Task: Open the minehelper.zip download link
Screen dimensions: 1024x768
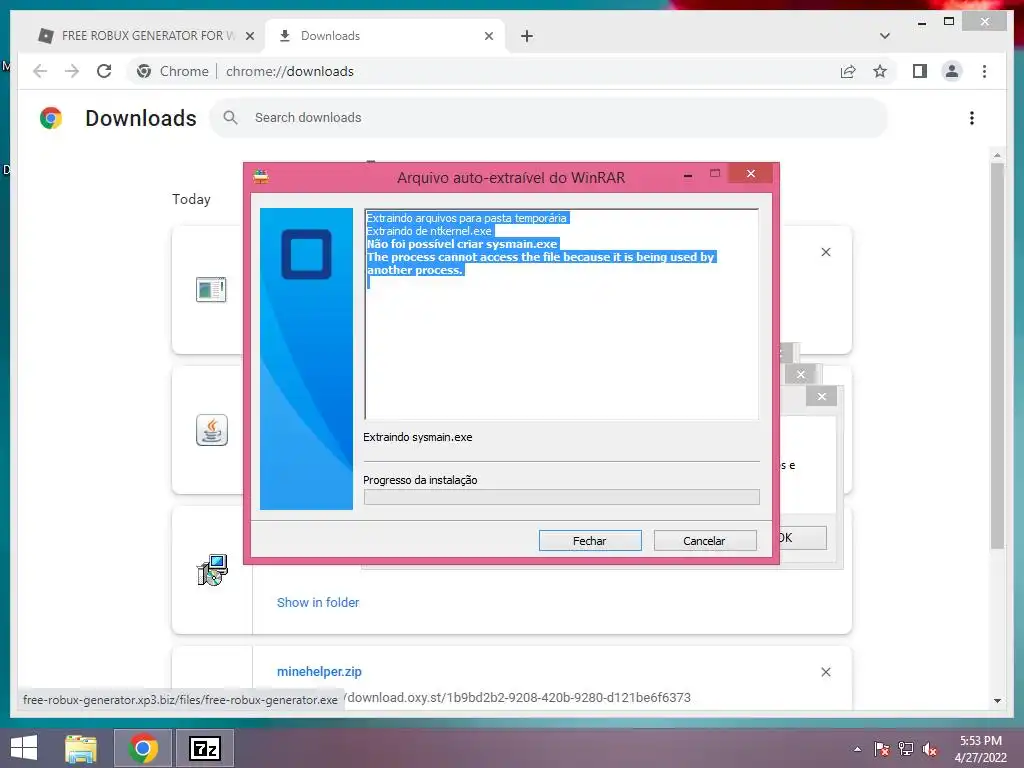Action: pyautogui.click(x=319, y=671)
